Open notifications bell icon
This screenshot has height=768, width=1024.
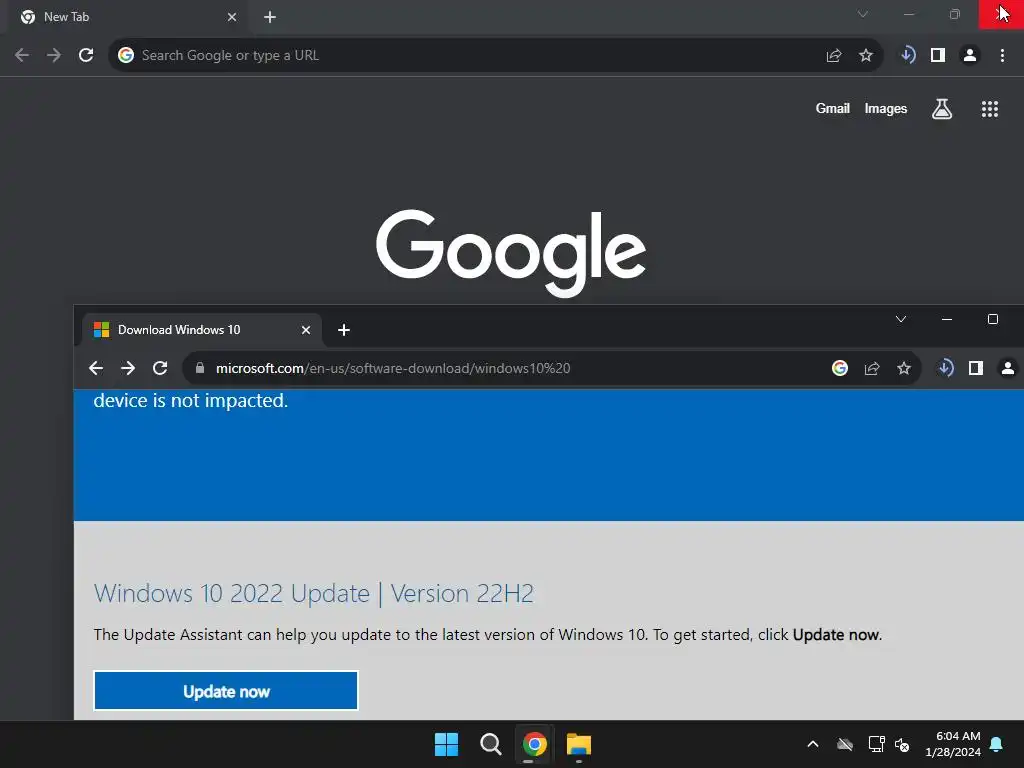[x=997, y=744]
